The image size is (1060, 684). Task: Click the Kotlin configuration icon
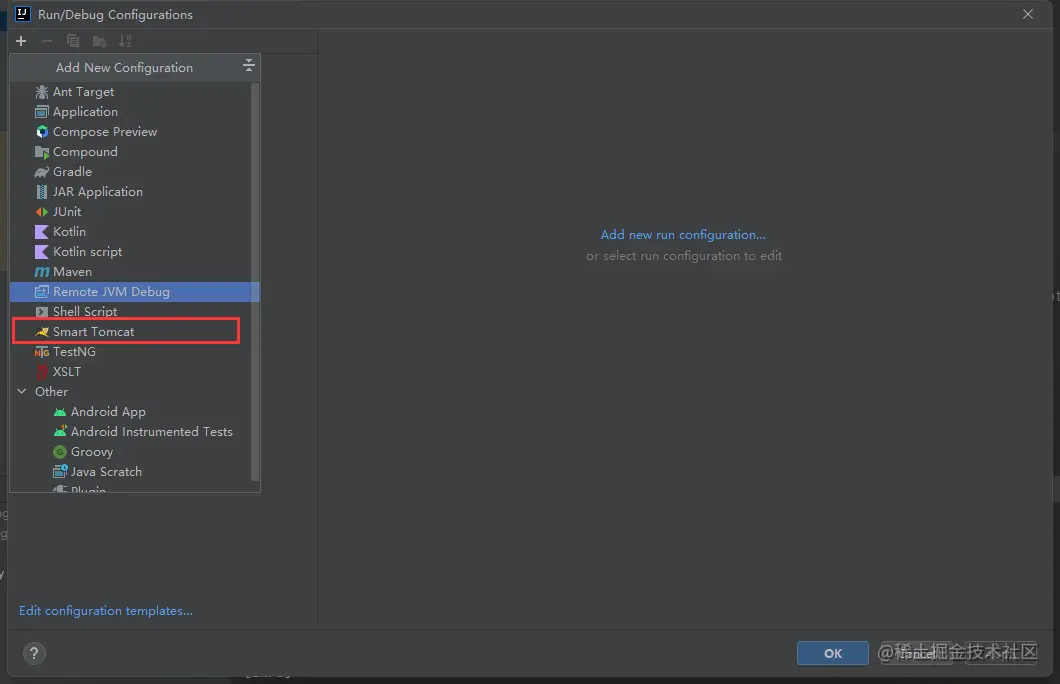[x=42, y=232]
